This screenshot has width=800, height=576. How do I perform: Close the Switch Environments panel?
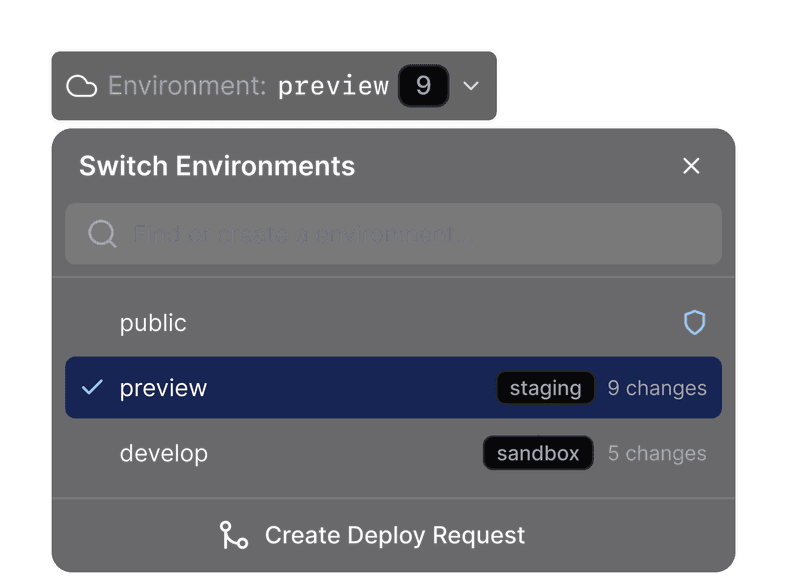tap(691, 166)
